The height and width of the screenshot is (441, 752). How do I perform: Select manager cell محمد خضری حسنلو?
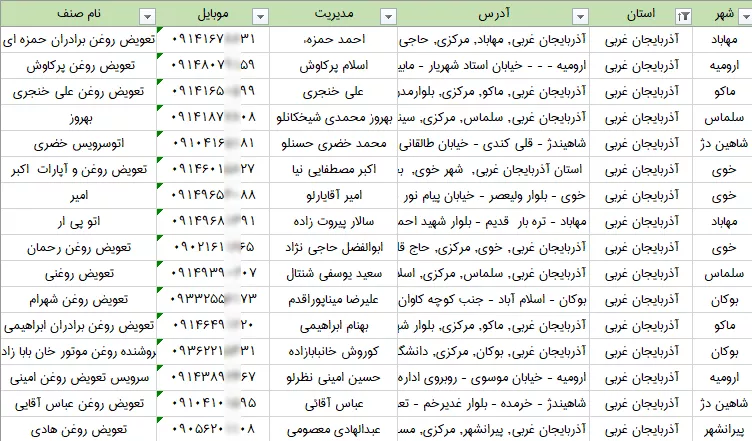click(334, 143)
